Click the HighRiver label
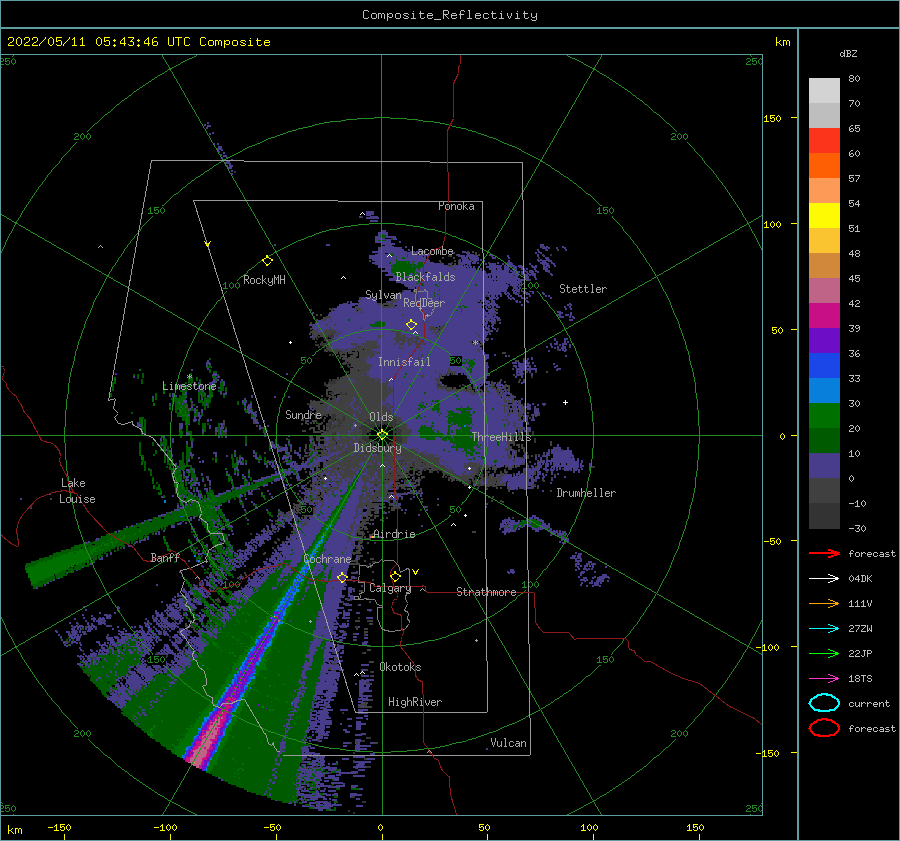The height and width of the screenshot is (841, 900). point(415,702)
